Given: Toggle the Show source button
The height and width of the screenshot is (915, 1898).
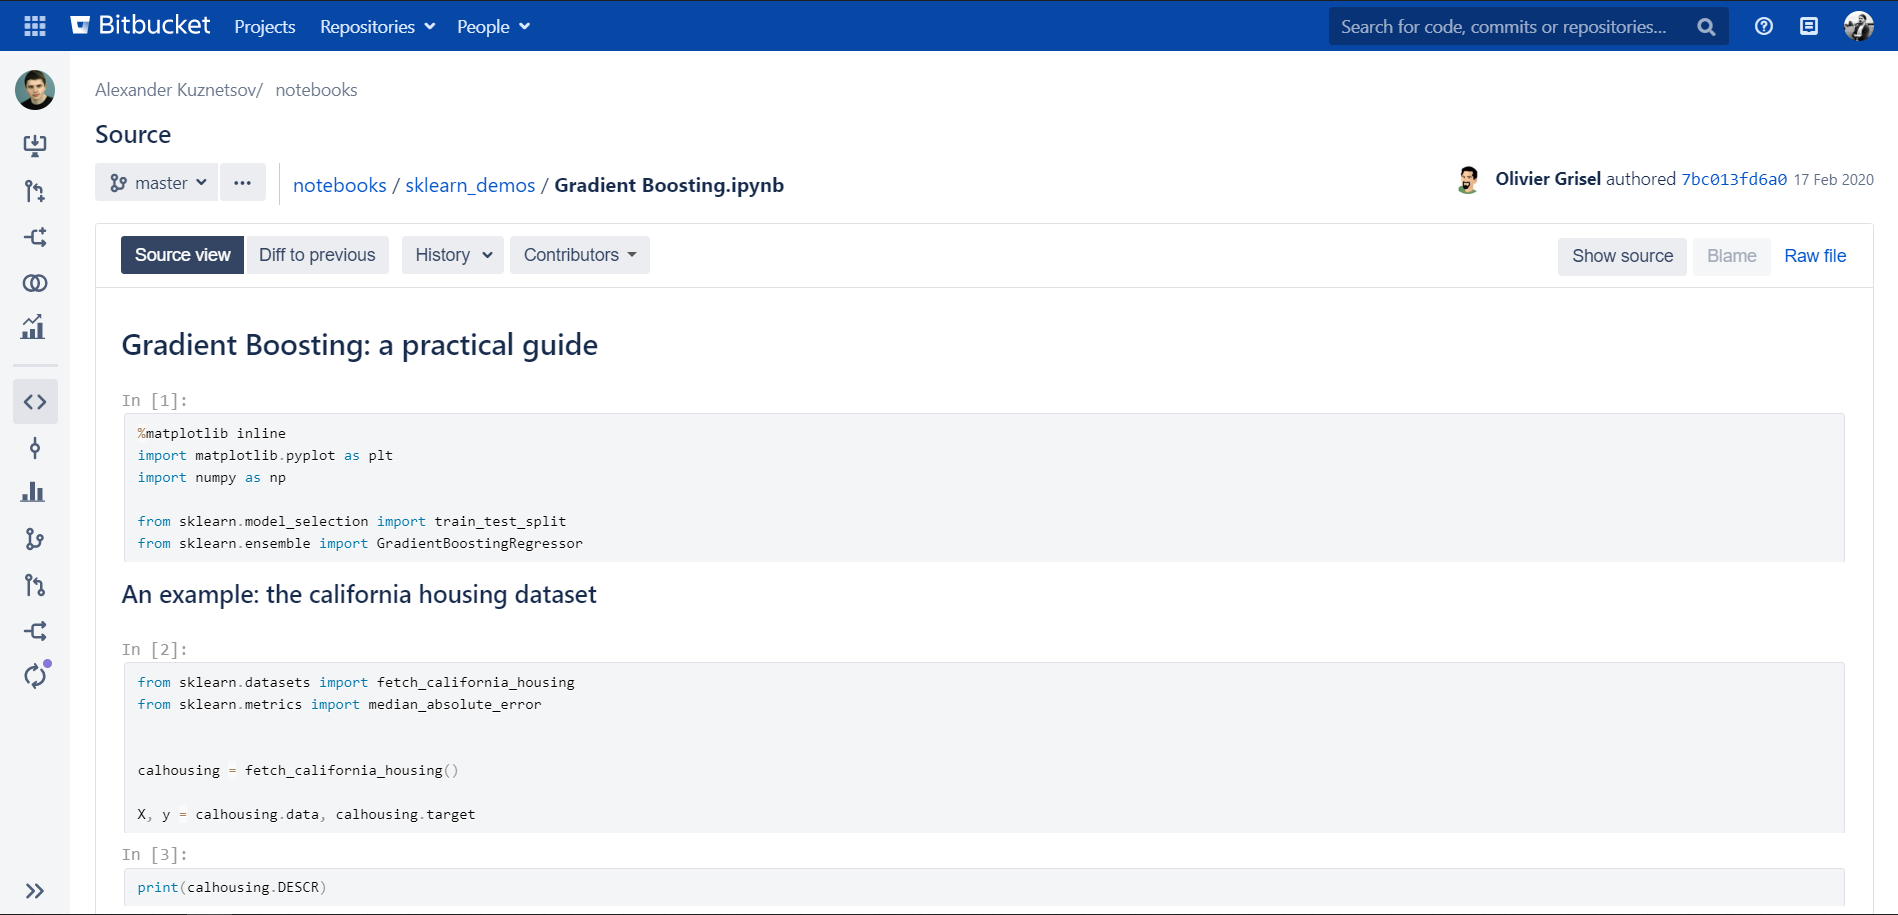Looking at the screenshot, I should [x=1622, y=256].
